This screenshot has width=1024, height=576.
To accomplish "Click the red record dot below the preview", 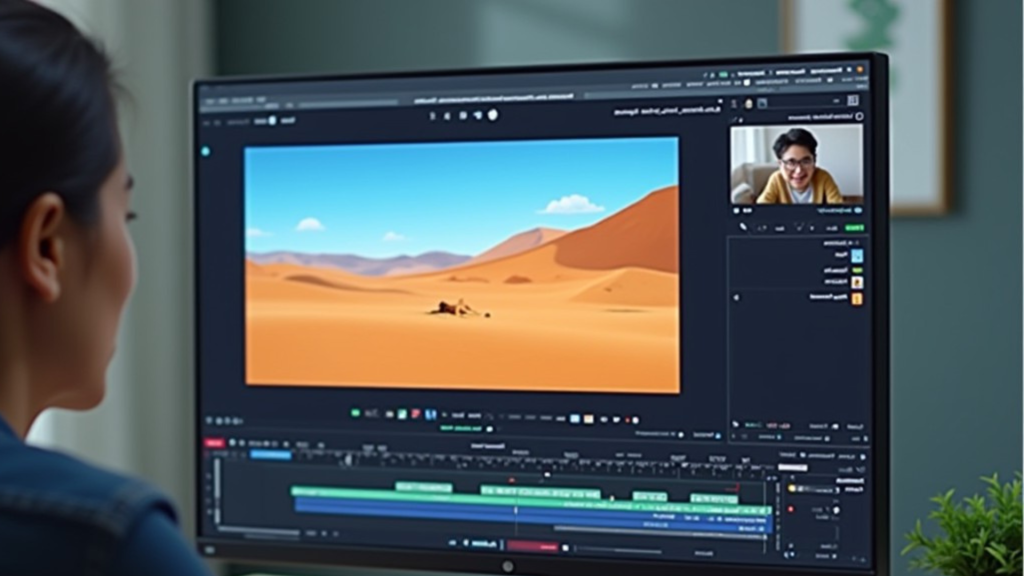I will [x=628, y=420].
